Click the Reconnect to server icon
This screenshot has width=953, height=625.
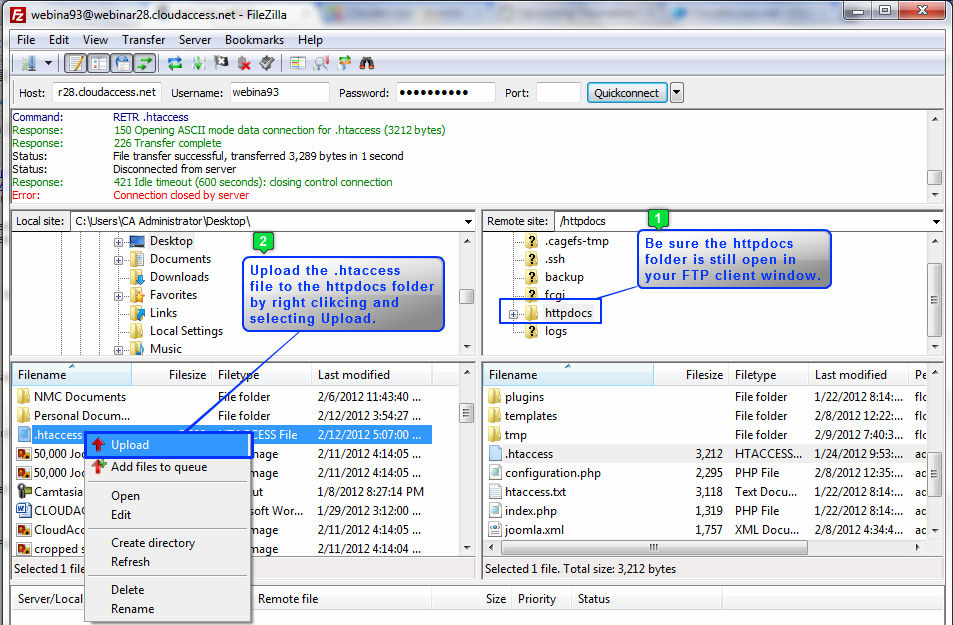click(x=267, y=63)
